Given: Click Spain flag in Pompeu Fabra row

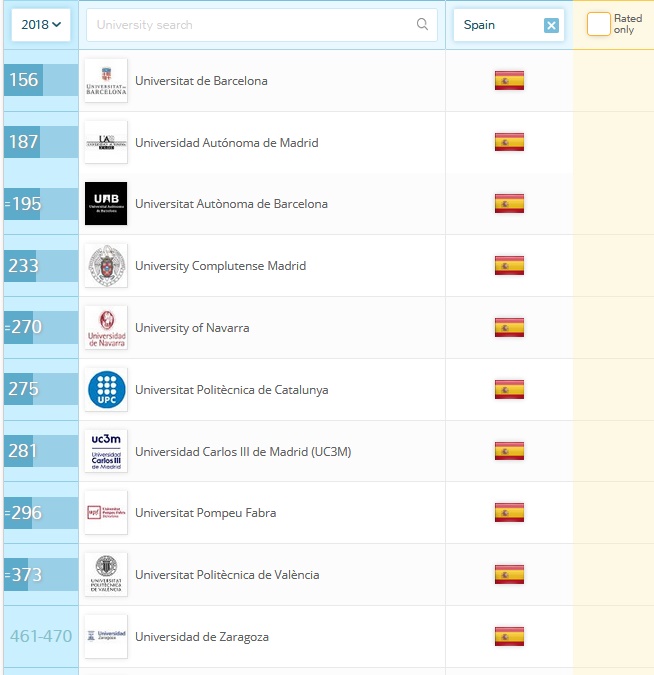Looking at the screenshot, I should tap(509, 513).
